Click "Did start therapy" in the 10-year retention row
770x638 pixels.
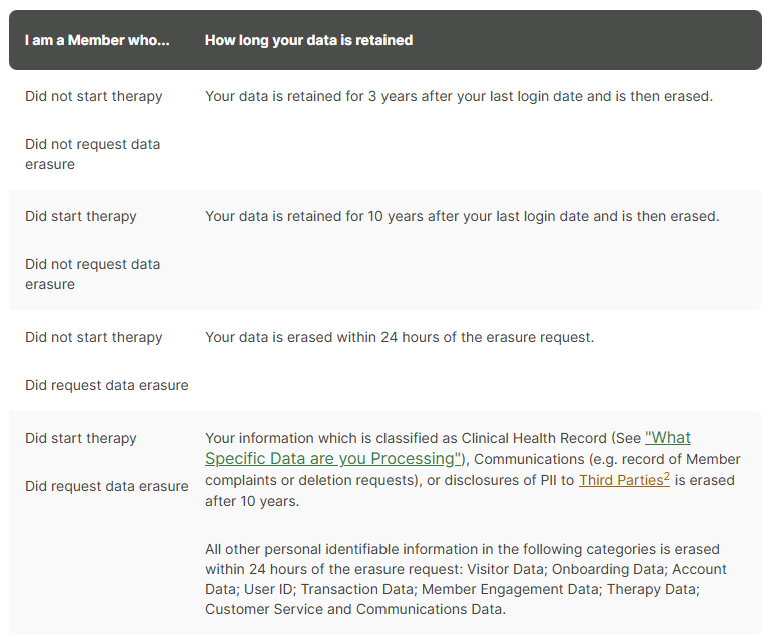point(81,216)
